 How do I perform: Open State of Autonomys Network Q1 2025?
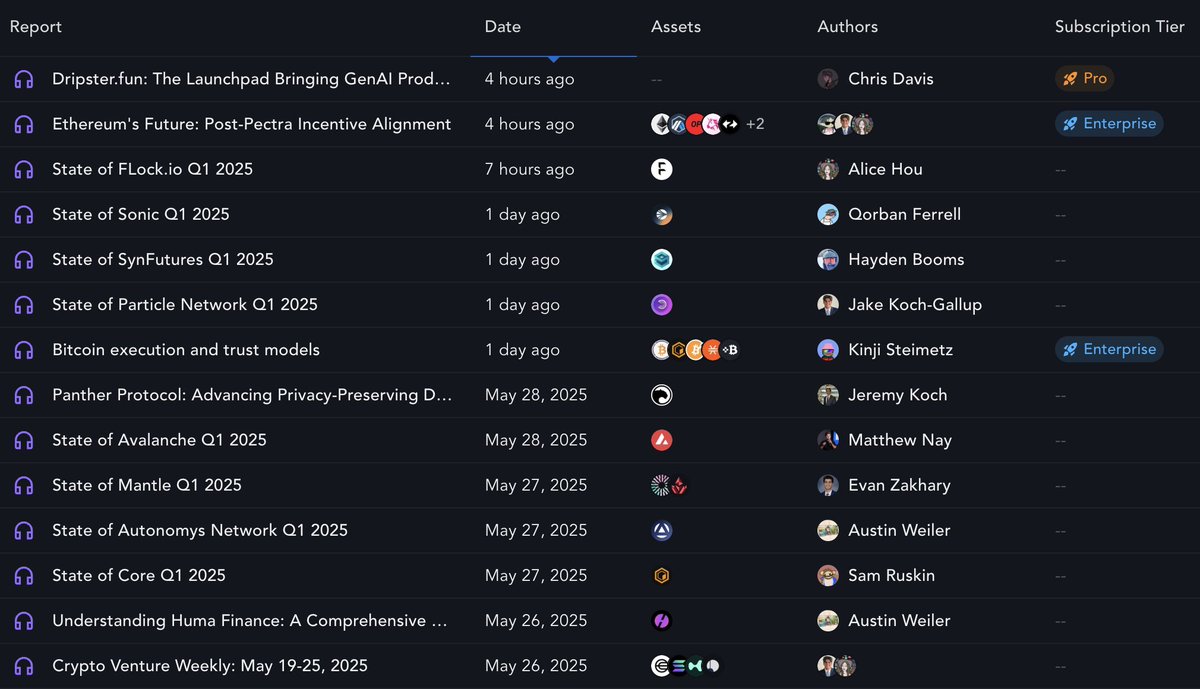point(200,530)
